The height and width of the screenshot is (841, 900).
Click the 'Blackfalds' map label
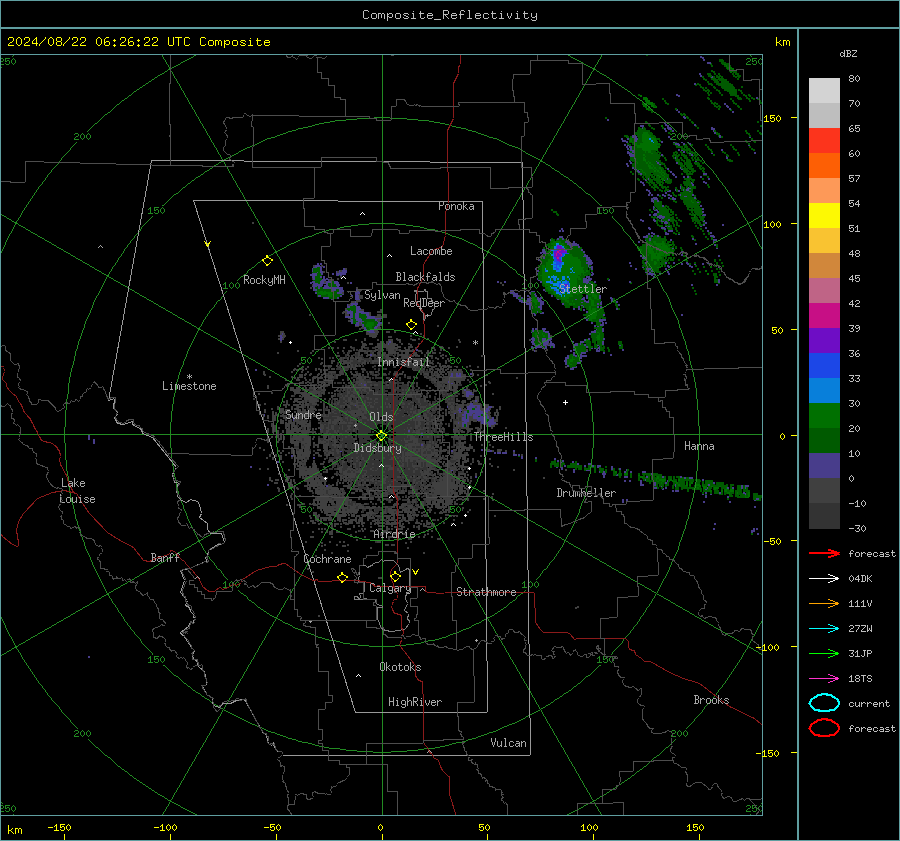tap(425, 277)
